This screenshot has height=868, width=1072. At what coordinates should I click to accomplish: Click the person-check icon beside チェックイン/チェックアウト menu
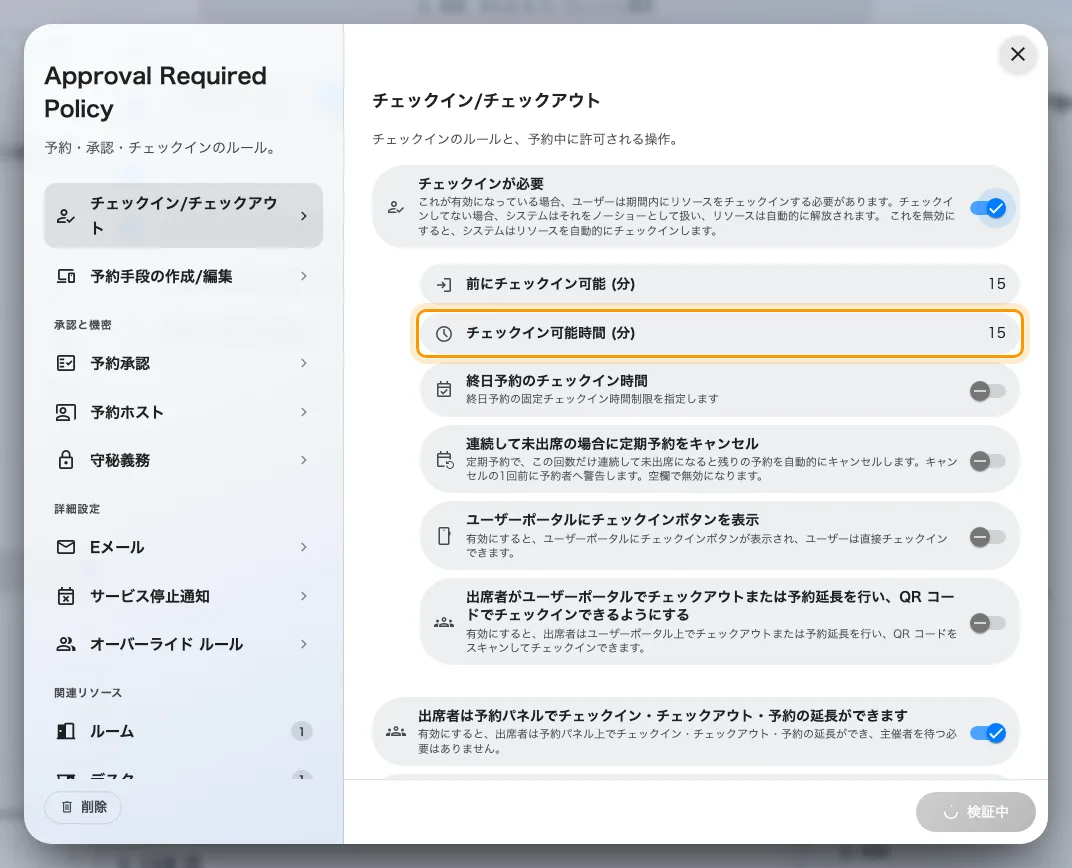pos(66,216)
